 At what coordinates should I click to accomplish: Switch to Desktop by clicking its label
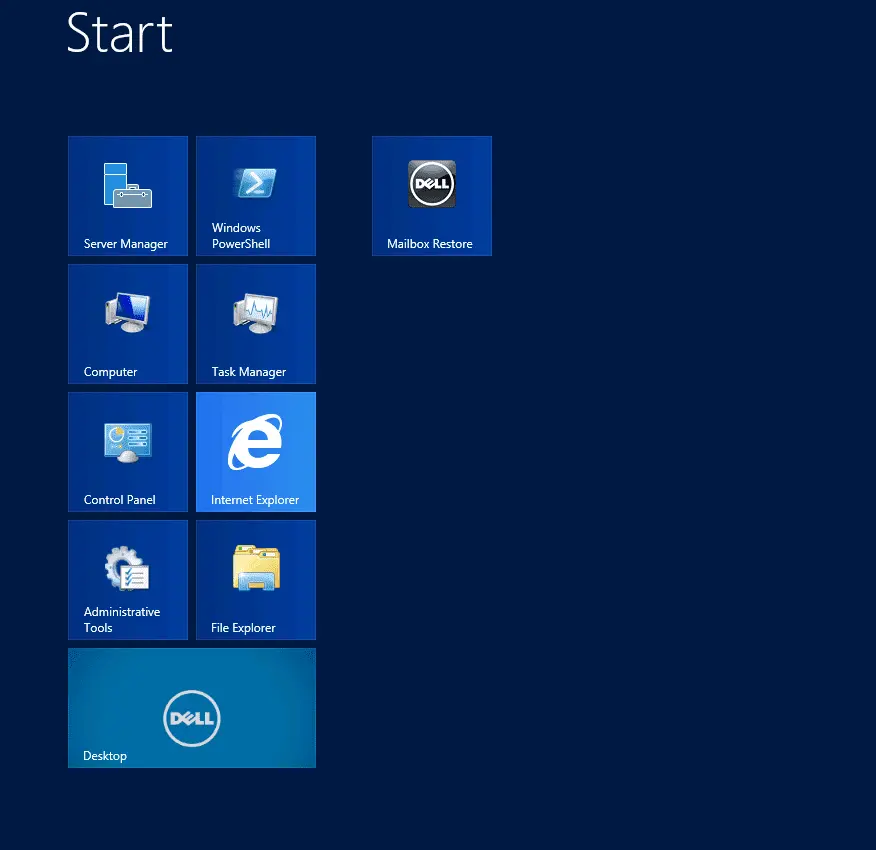[x=105, y=756]
